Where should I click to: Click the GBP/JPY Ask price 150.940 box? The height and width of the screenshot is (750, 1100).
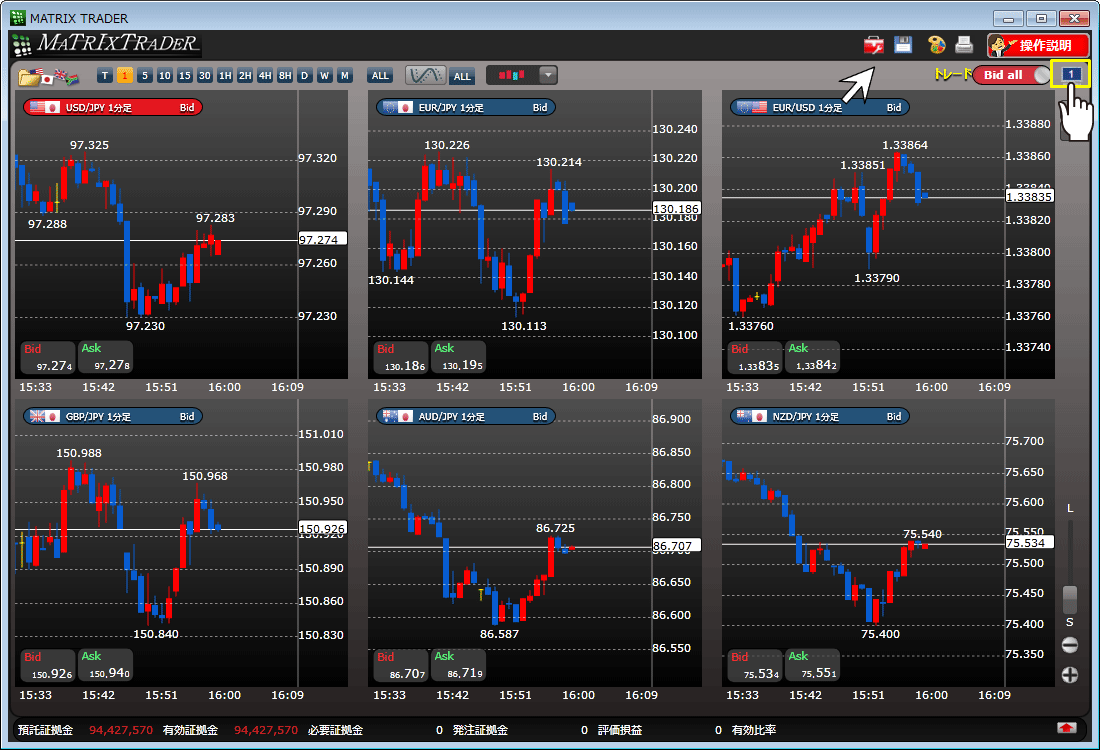pyautogui.click(x=105, y=665)
